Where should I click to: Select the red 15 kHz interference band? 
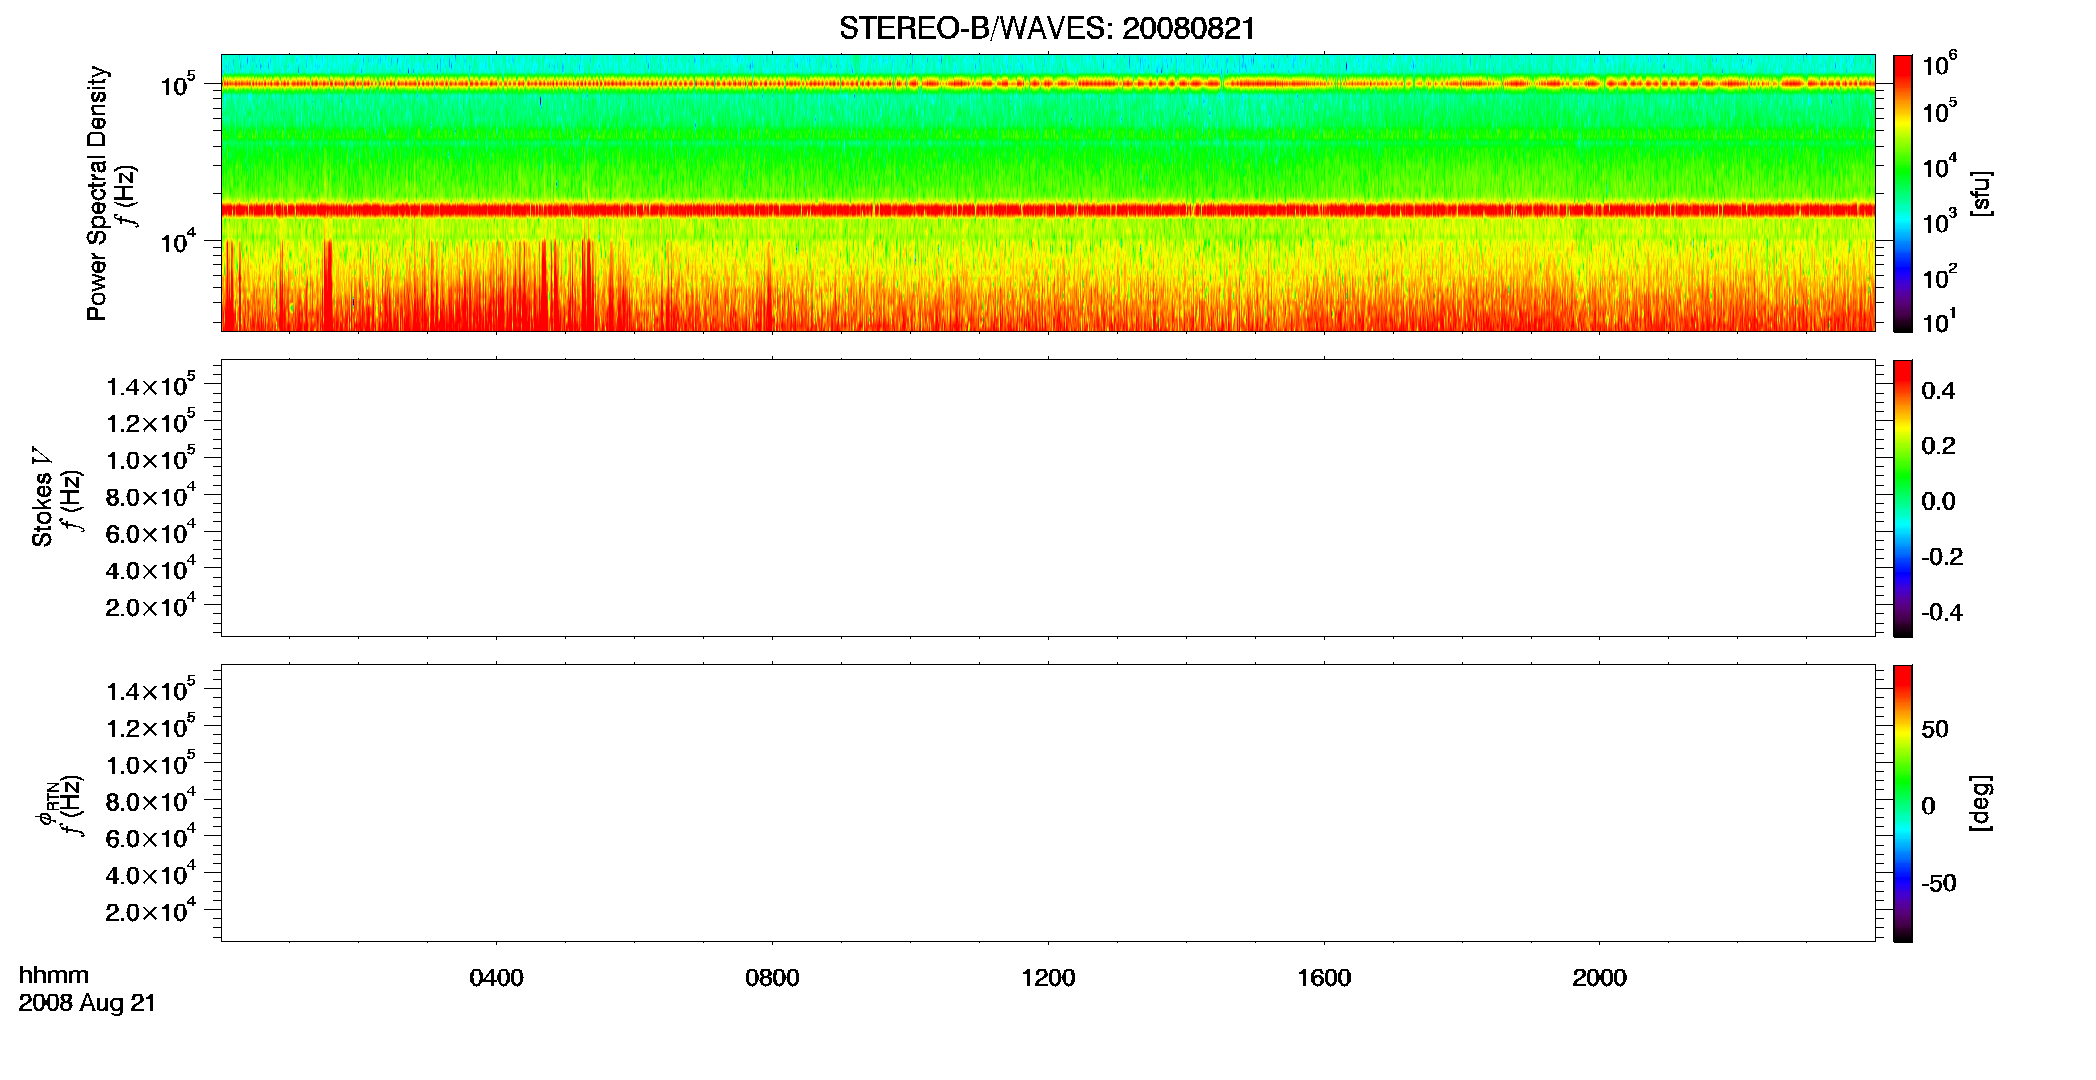(x=1048, y=210)
